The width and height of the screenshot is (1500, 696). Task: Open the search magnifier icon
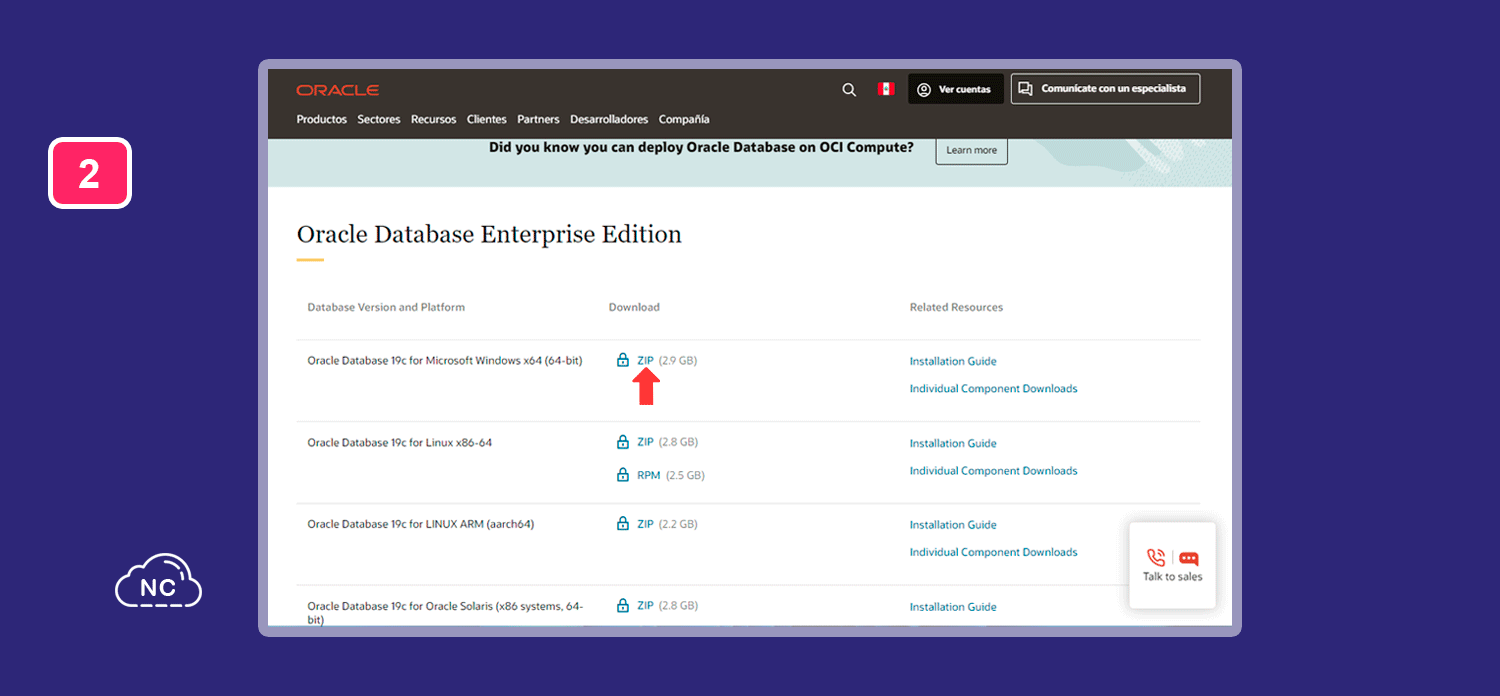click(x=849, y=90)
